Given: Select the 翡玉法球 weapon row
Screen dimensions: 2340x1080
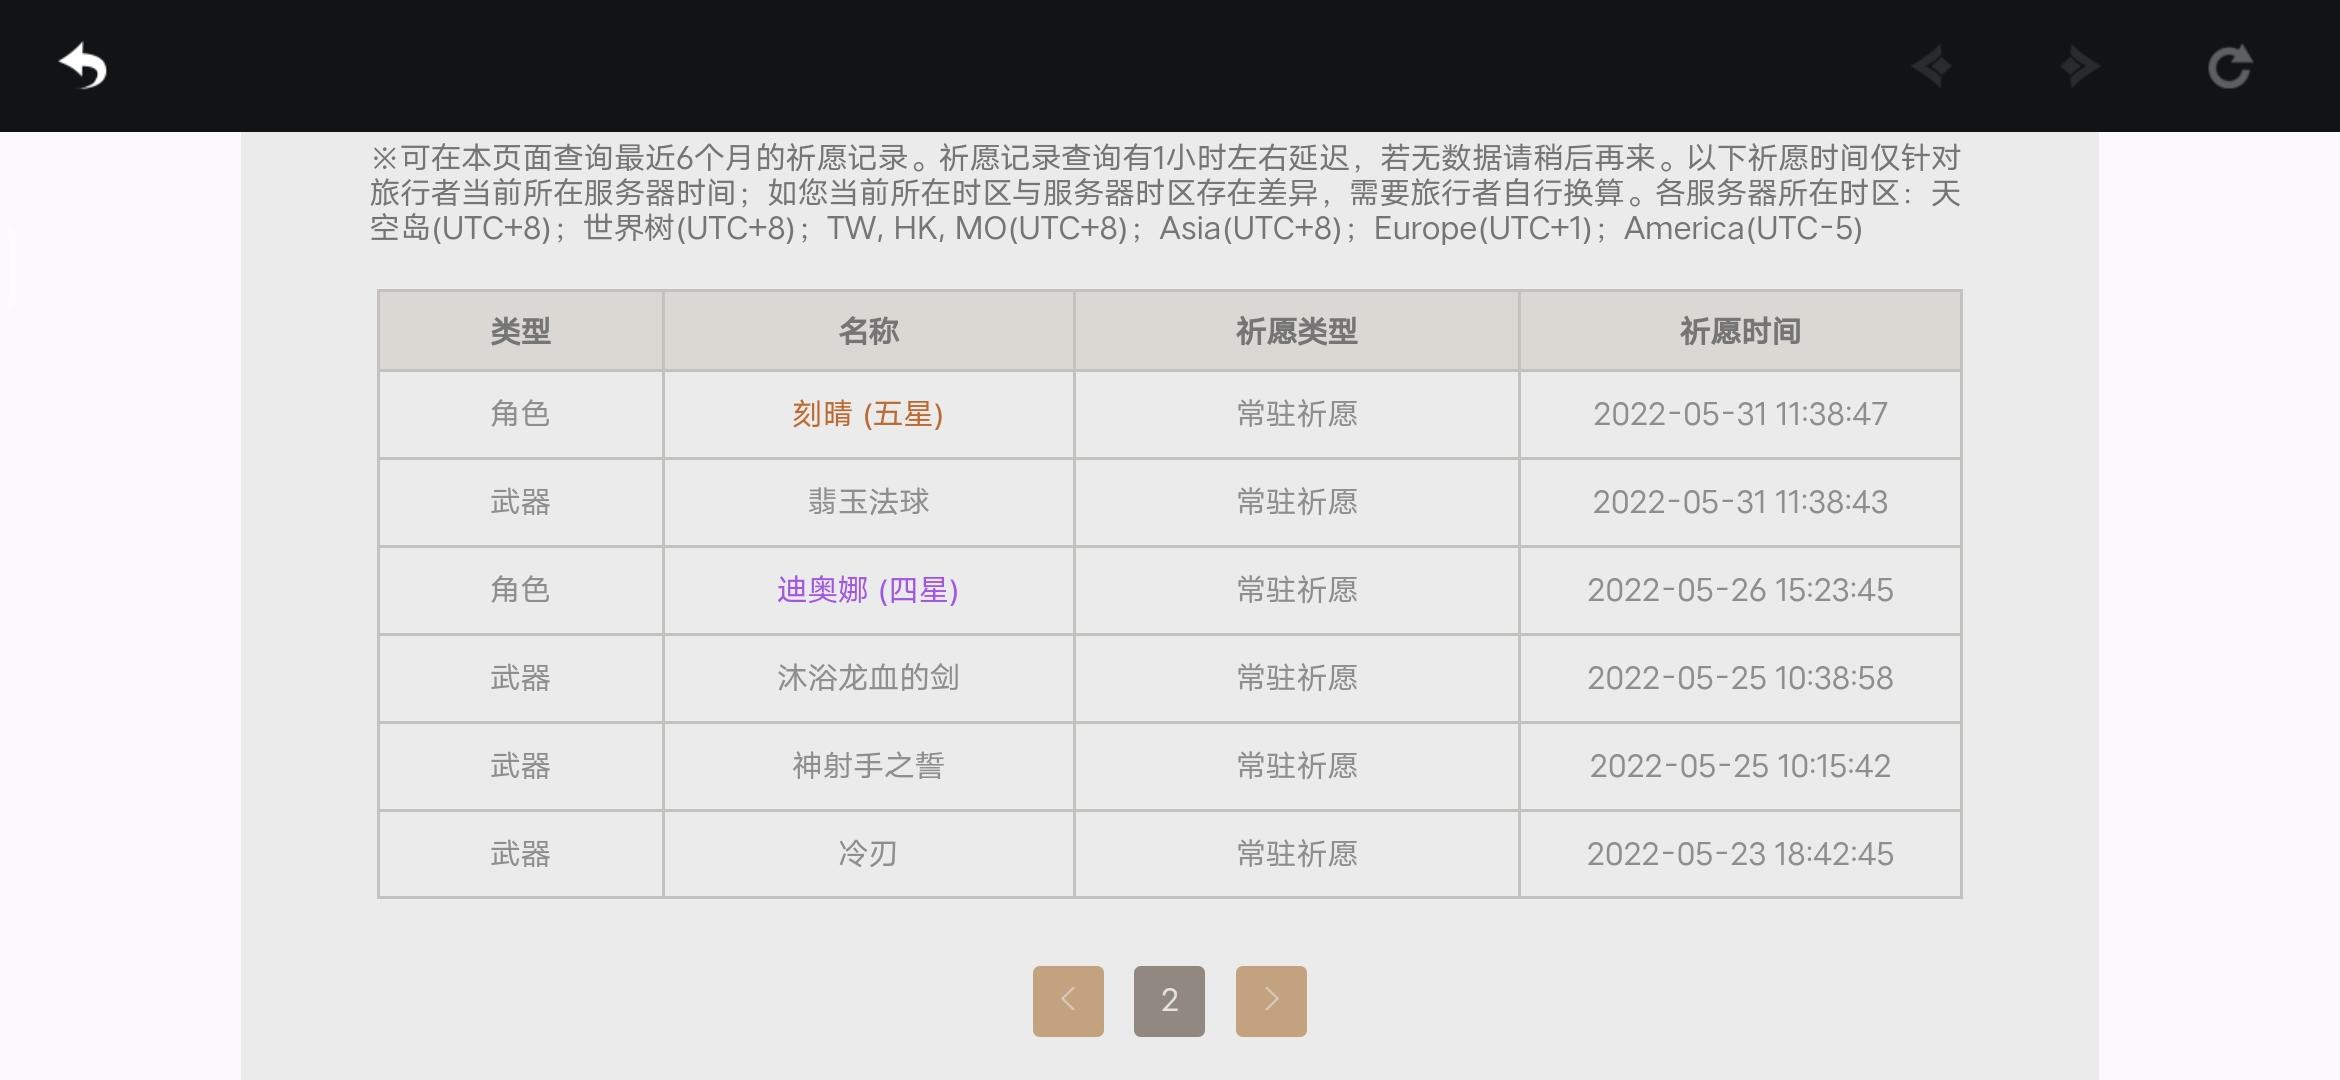Looking at the screenshot, I should tap(1169, 502).
